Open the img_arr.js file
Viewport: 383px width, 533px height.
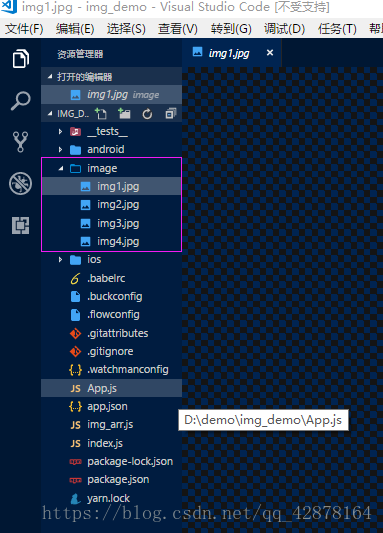[x=111, y=425]
